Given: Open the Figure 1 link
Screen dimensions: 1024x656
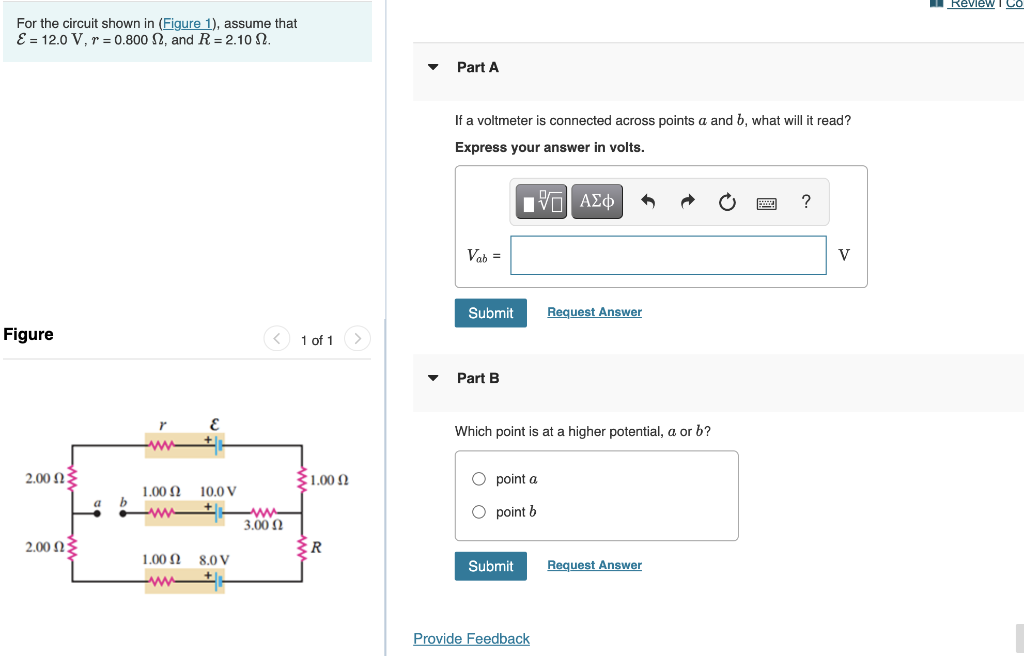Looking at the screenshot, I should (187, 23).
